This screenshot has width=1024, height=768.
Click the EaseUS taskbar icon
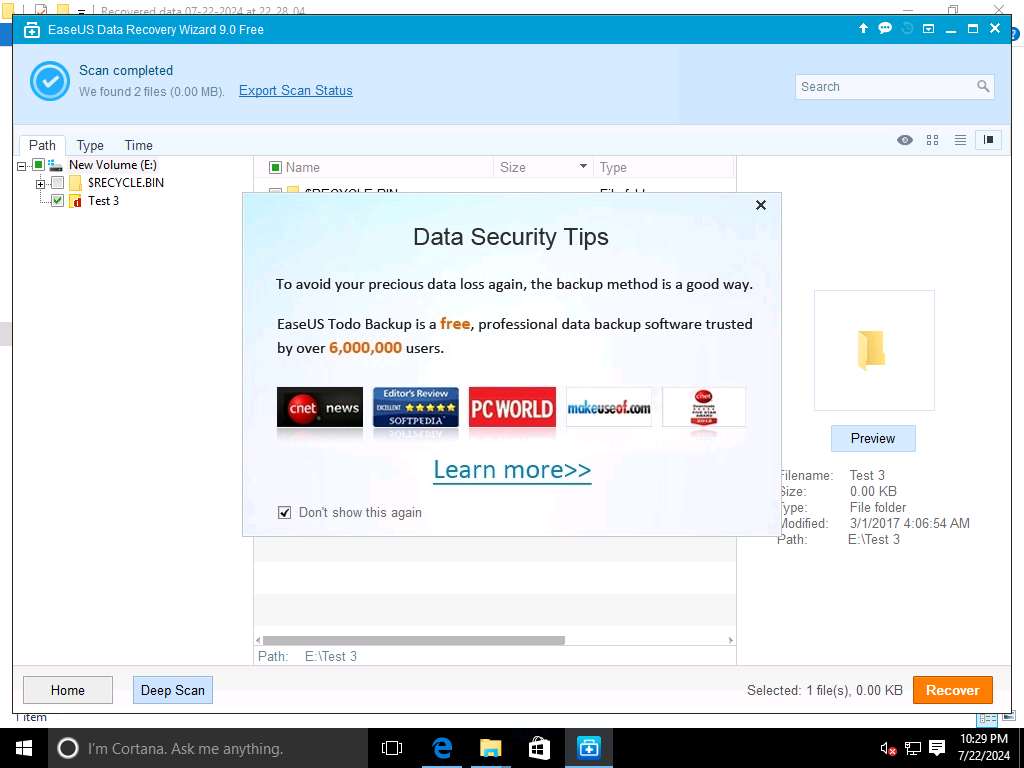(x=588, y=748)
